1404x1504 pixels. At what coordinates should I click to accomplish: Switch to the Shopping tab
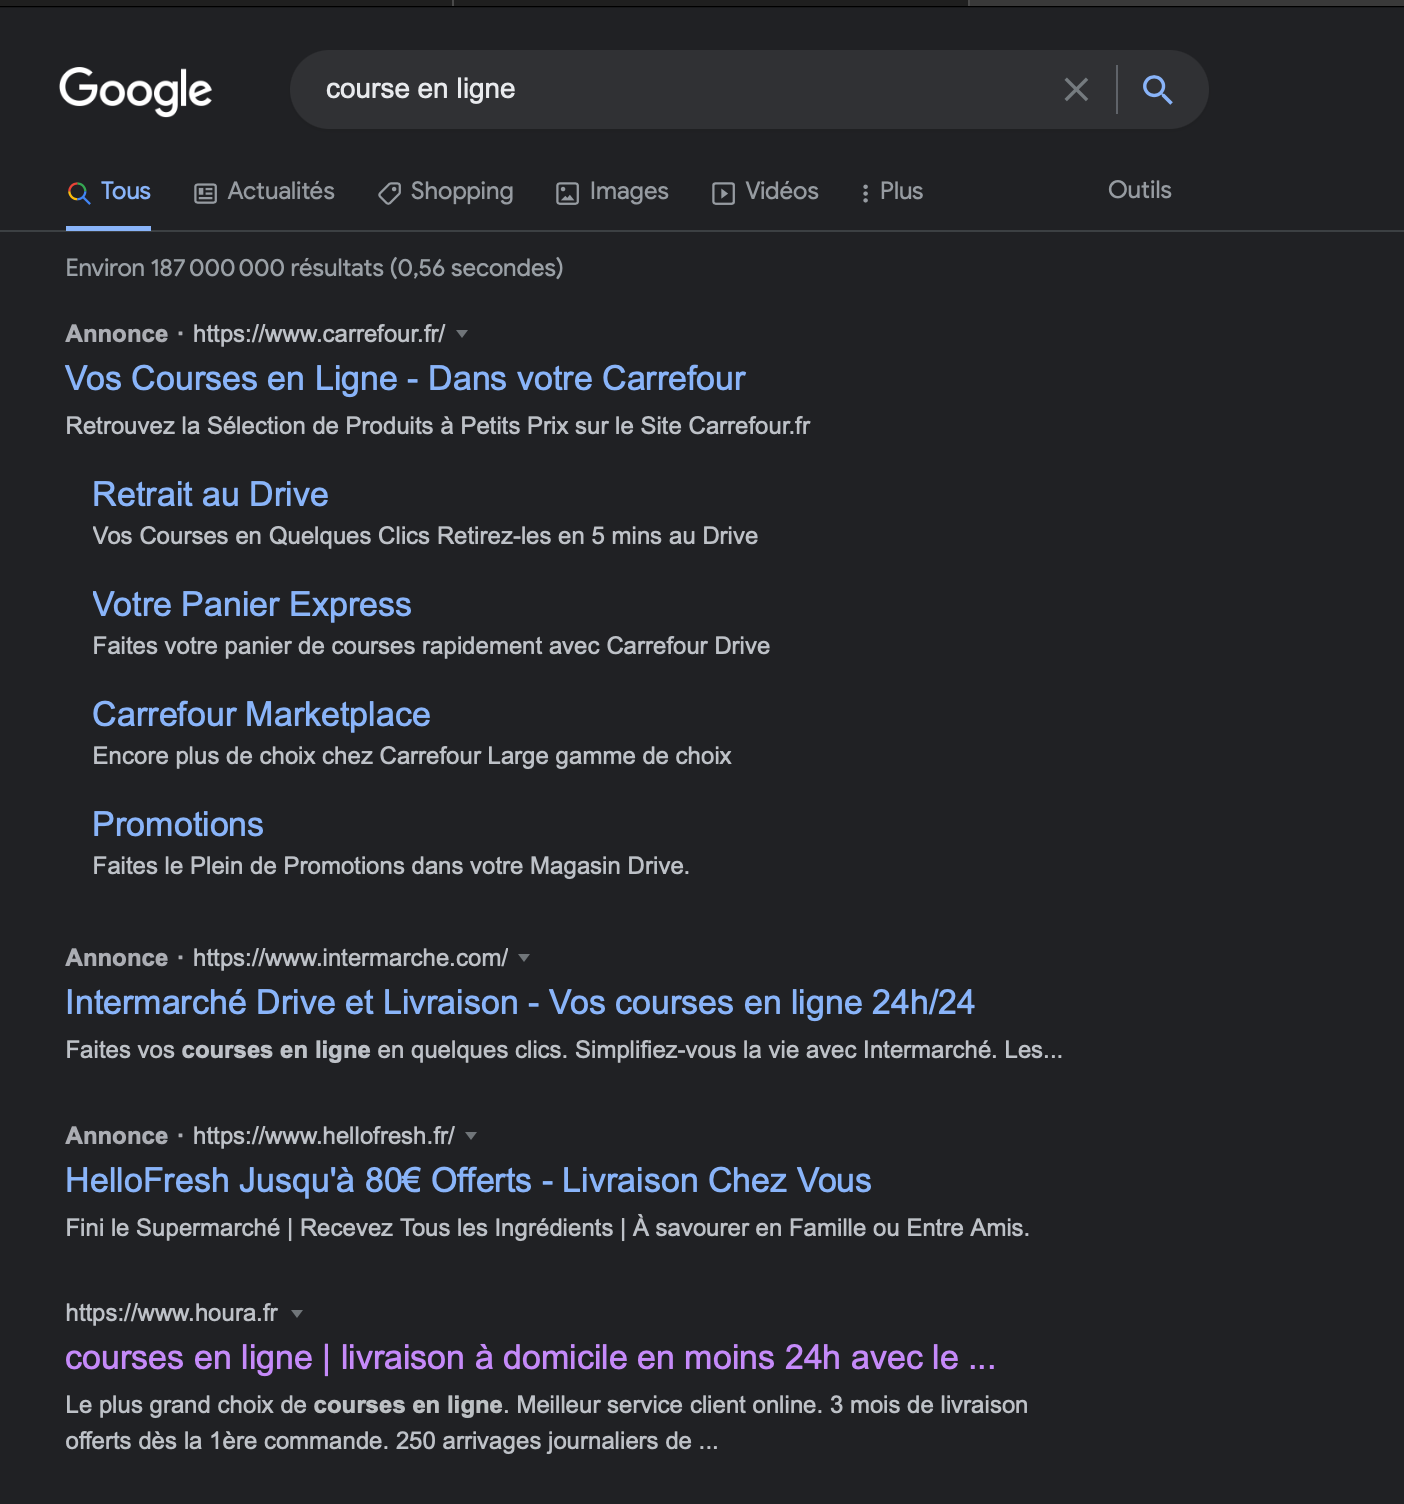(445, 191)
